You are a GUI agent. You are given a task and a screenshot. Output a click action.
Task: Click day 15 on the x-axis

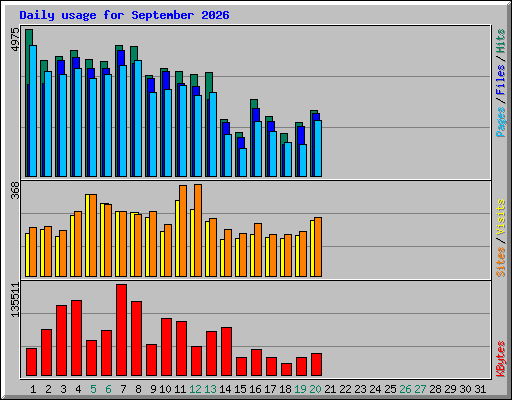pos(240,389)
